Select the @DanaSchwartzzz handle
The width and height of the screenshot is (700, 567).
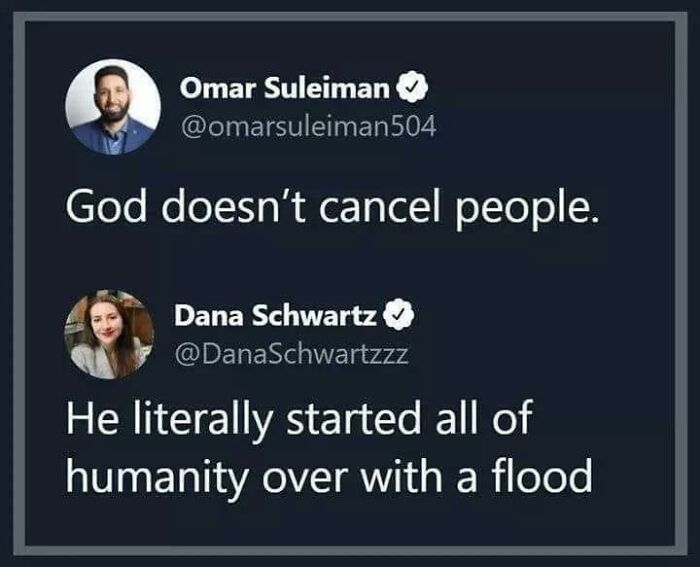coord(291,355)
